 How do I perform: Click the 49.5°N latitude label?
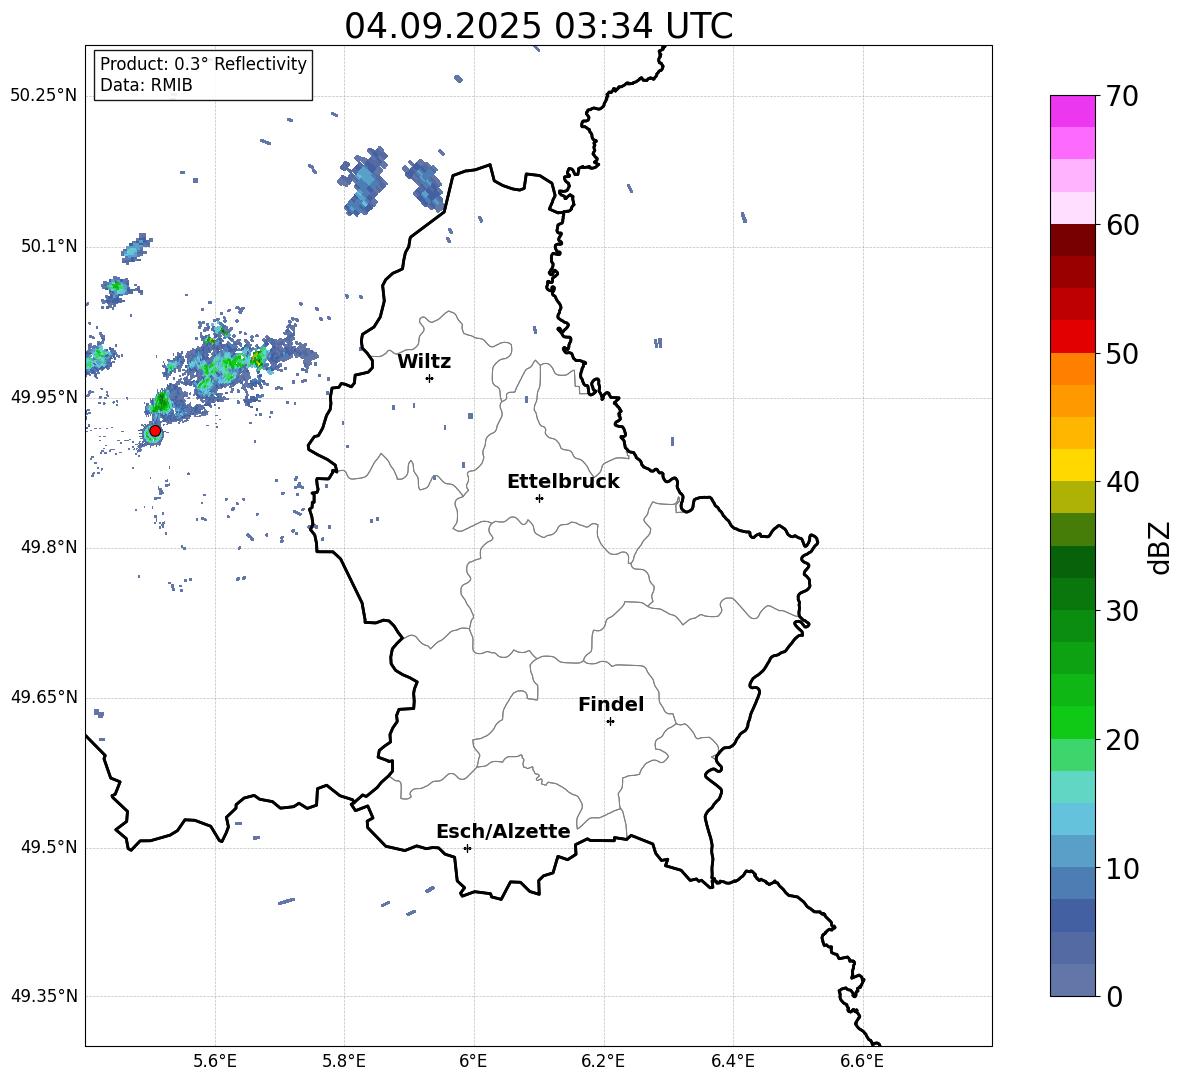pyautogui.click(x=49, y=847)
